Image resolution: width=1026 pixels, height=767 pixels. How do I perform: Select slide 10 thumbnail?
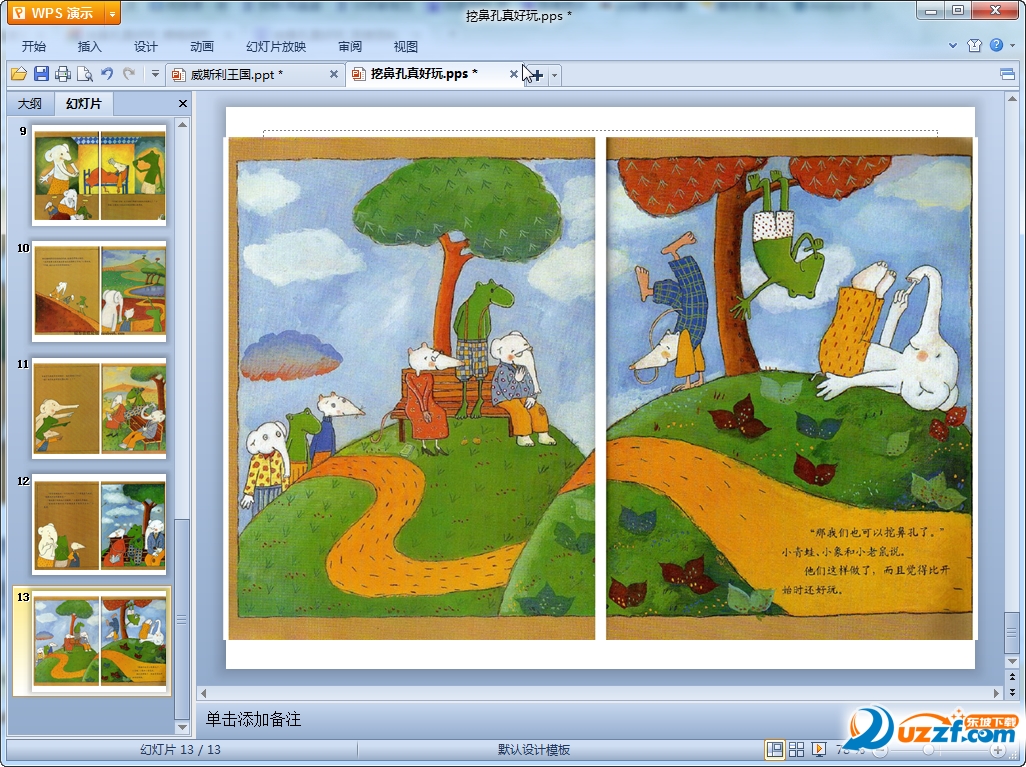[x=99, y=292]
